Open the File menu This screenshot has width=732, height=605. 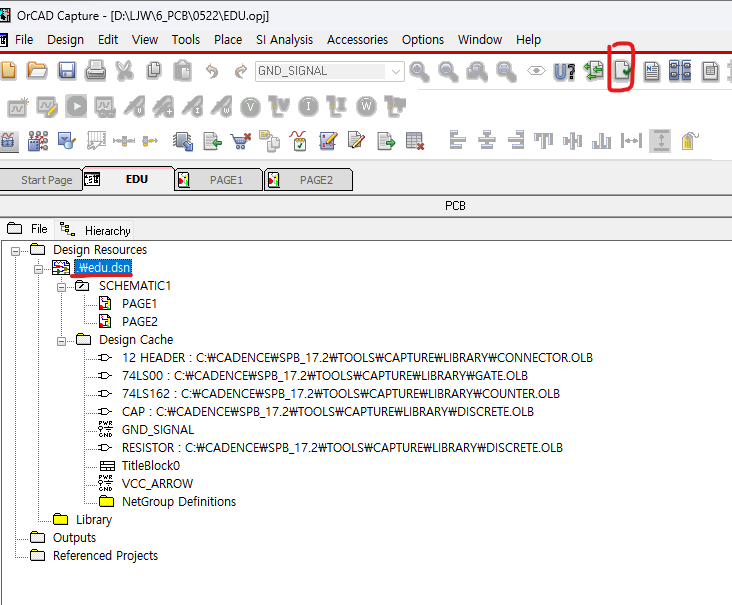[24, 40]
